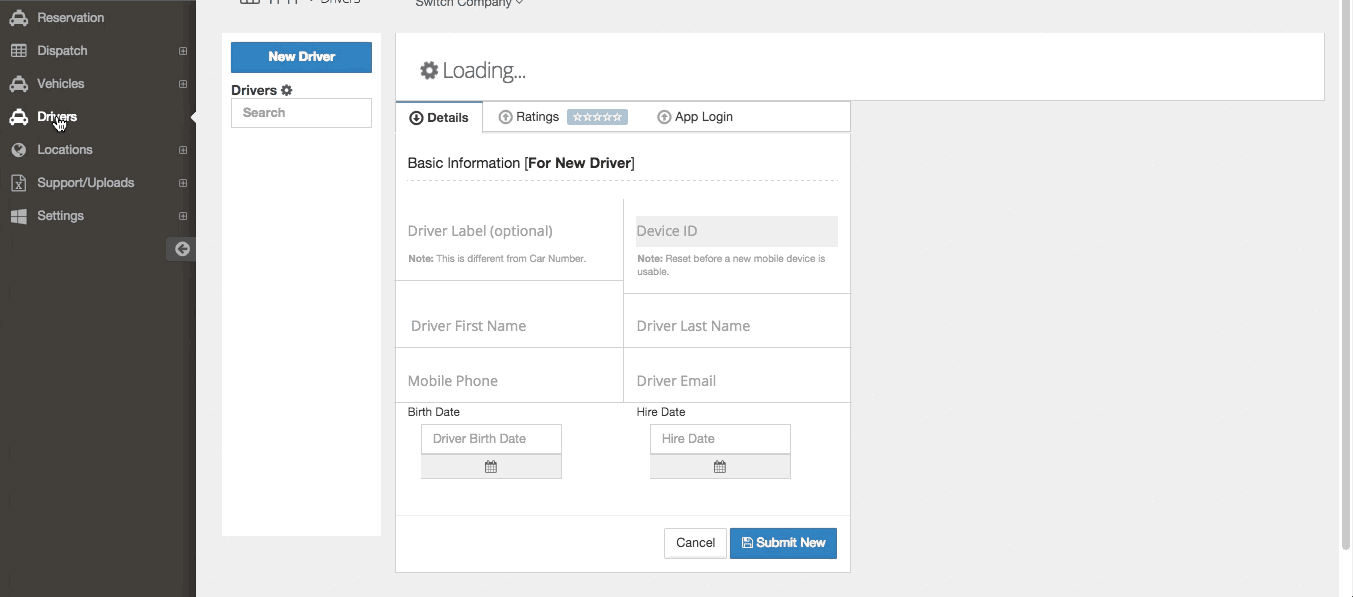Click the Locations globe icon
Screen dimensions: 1353x597
[x=18, y=150]
